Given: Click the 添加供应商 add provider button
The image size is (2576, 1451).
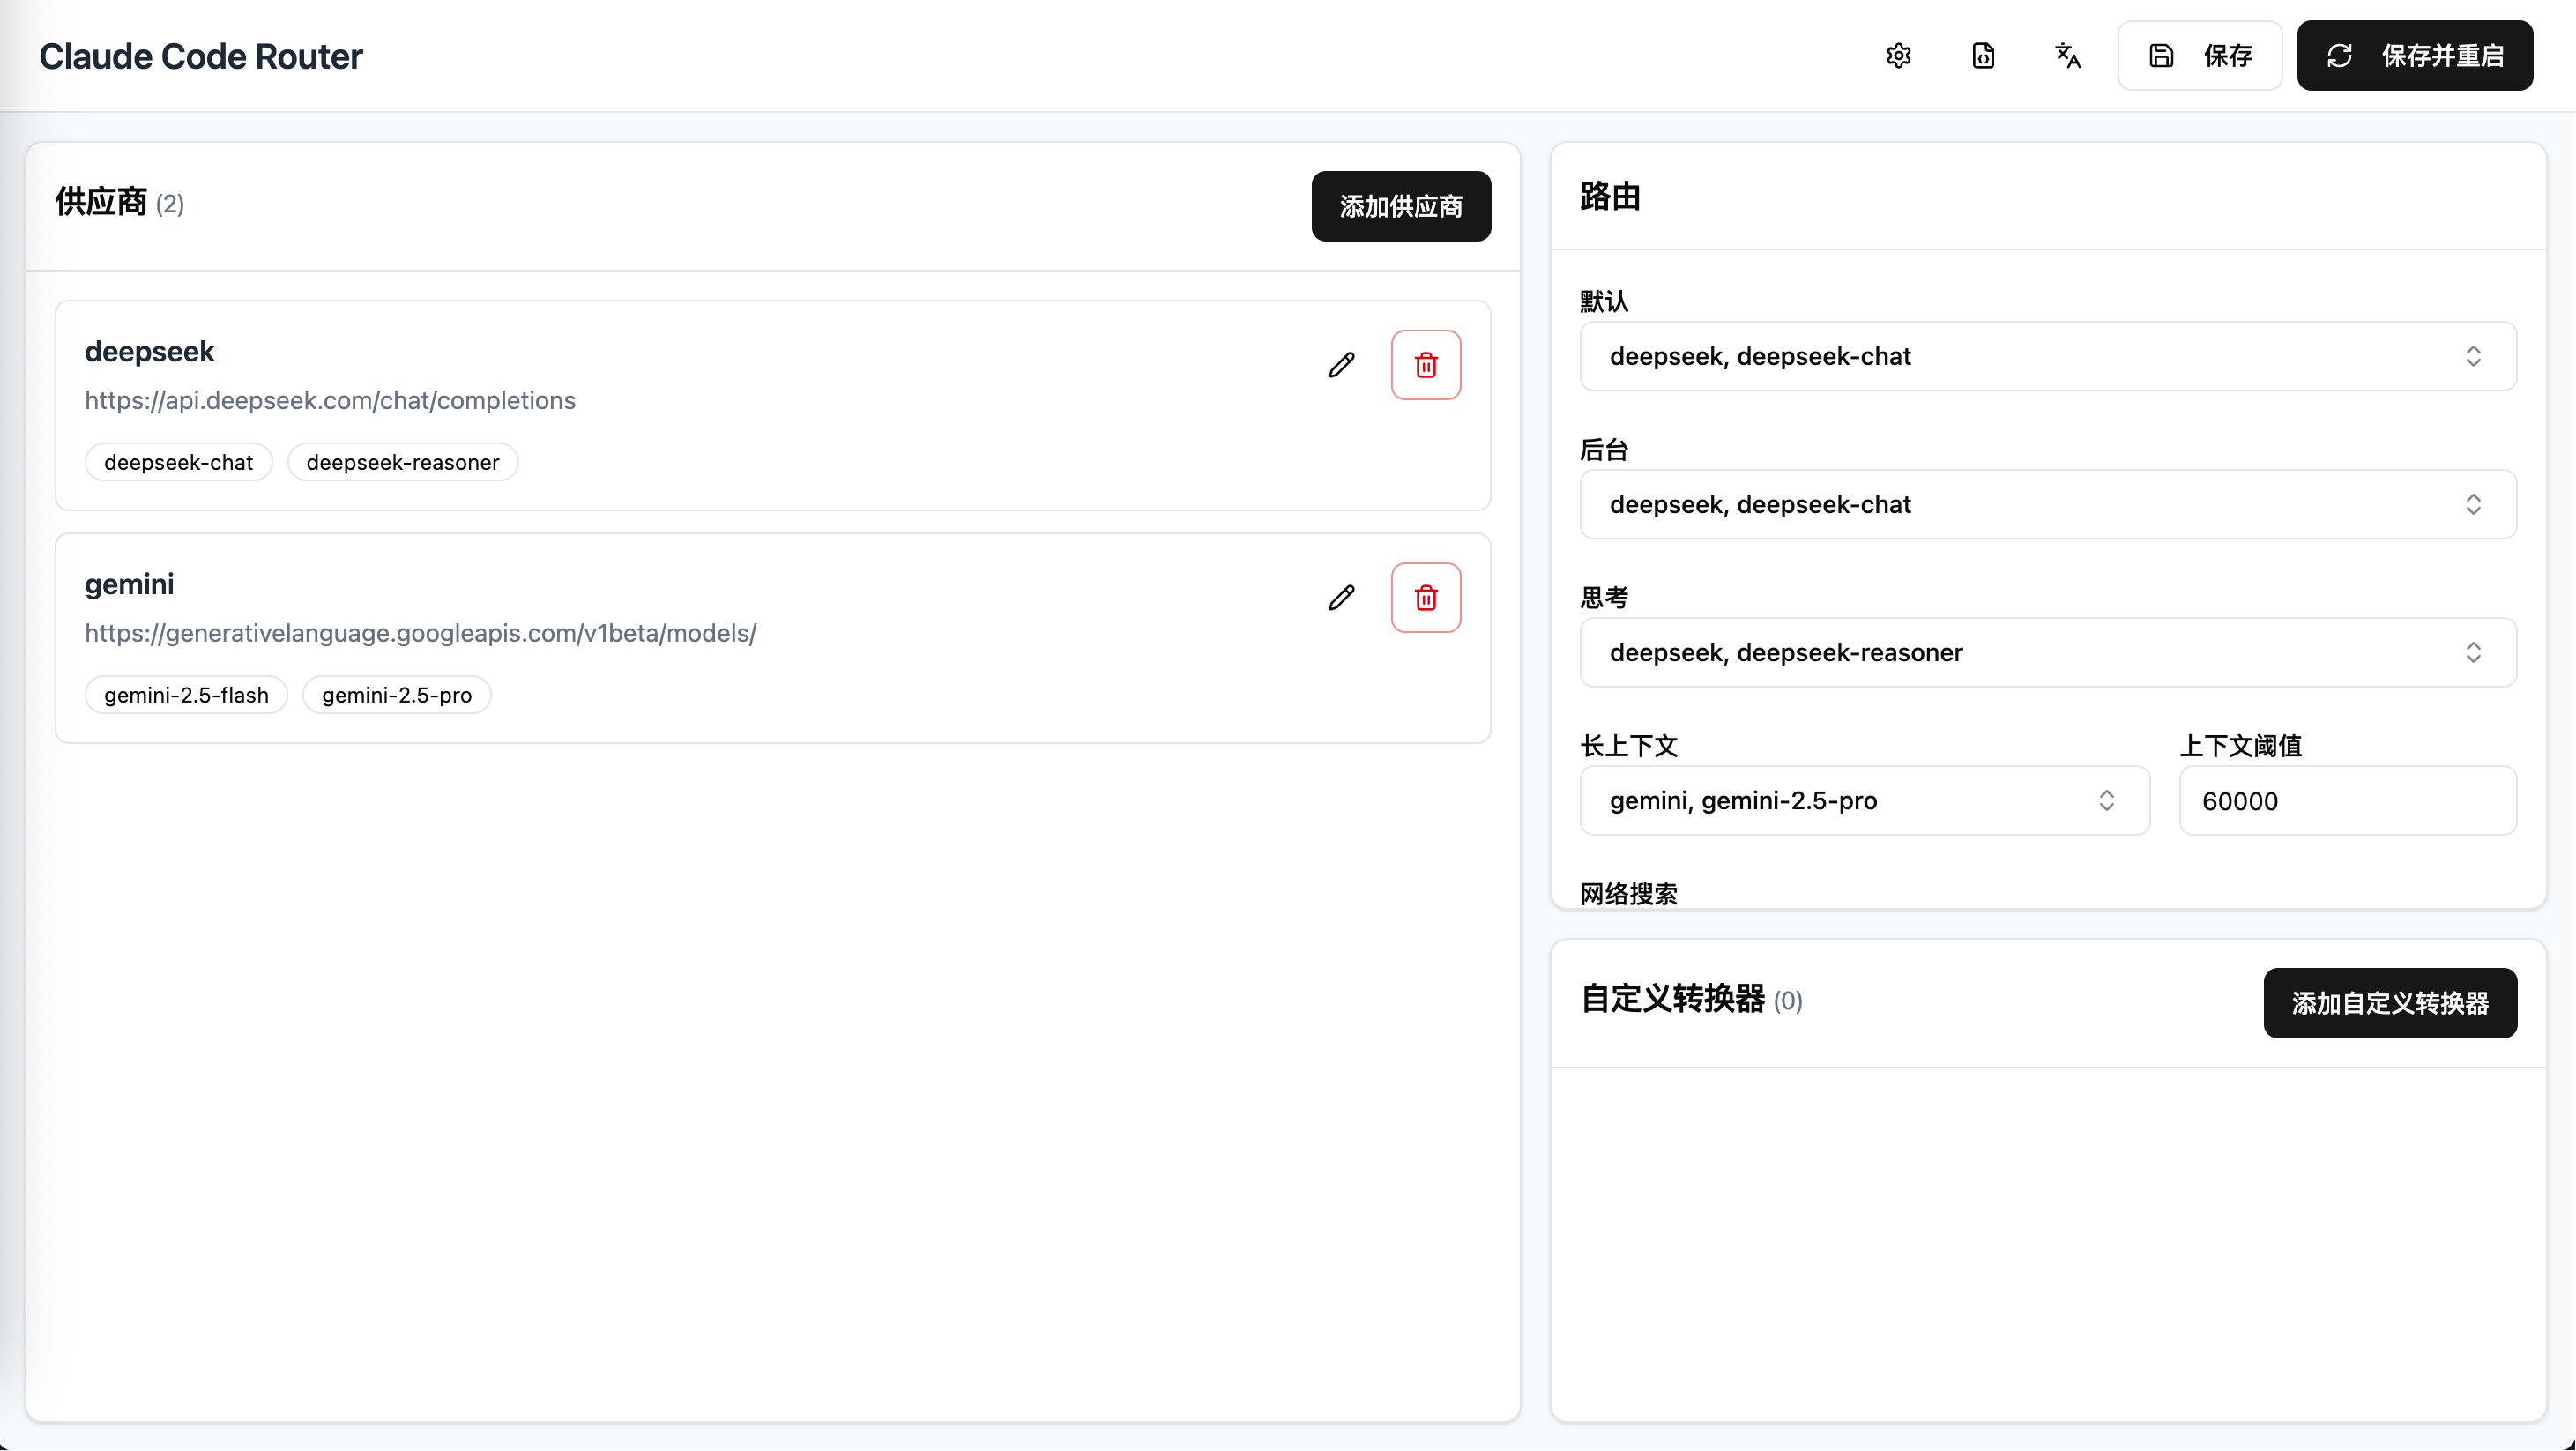Looking at the screenshot, I should 1401,206.
